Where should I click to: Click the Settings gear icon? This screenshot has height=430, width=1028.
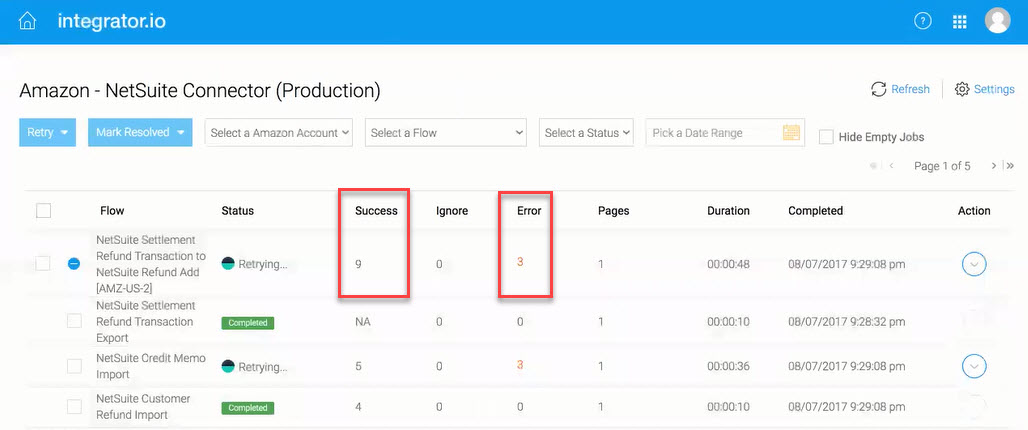[962, 90]
